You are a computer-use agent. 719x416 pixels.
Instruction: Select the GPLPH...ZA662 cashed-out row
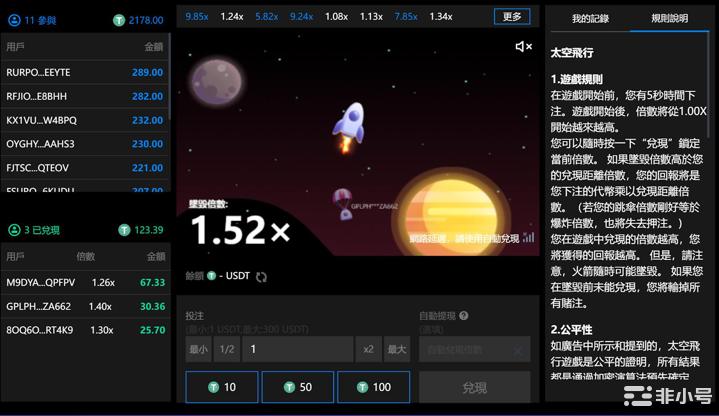(x=86, y=306)
